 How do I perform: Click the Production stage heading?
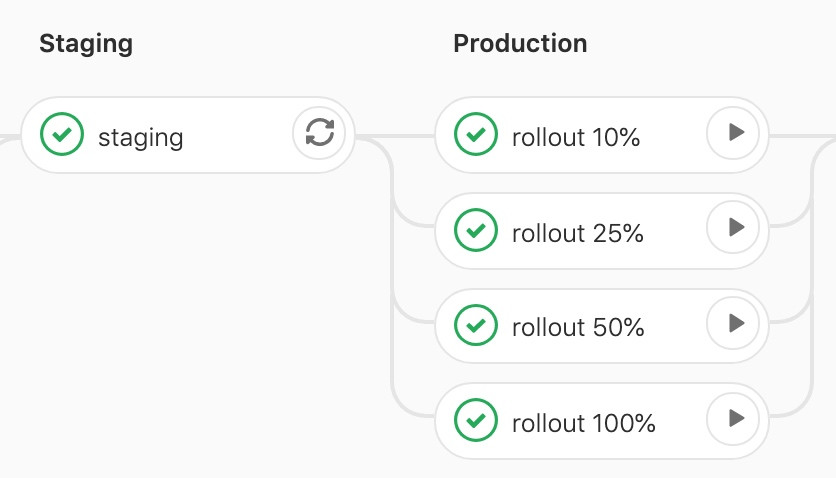[x=520, y=44]
